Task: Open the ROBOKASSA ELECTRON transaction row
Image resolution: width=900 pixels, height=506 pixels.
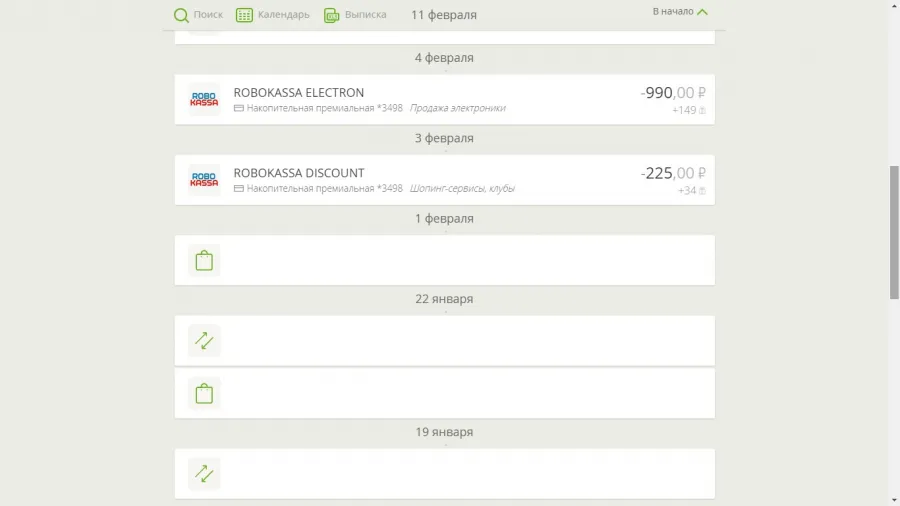Action: 445,100
